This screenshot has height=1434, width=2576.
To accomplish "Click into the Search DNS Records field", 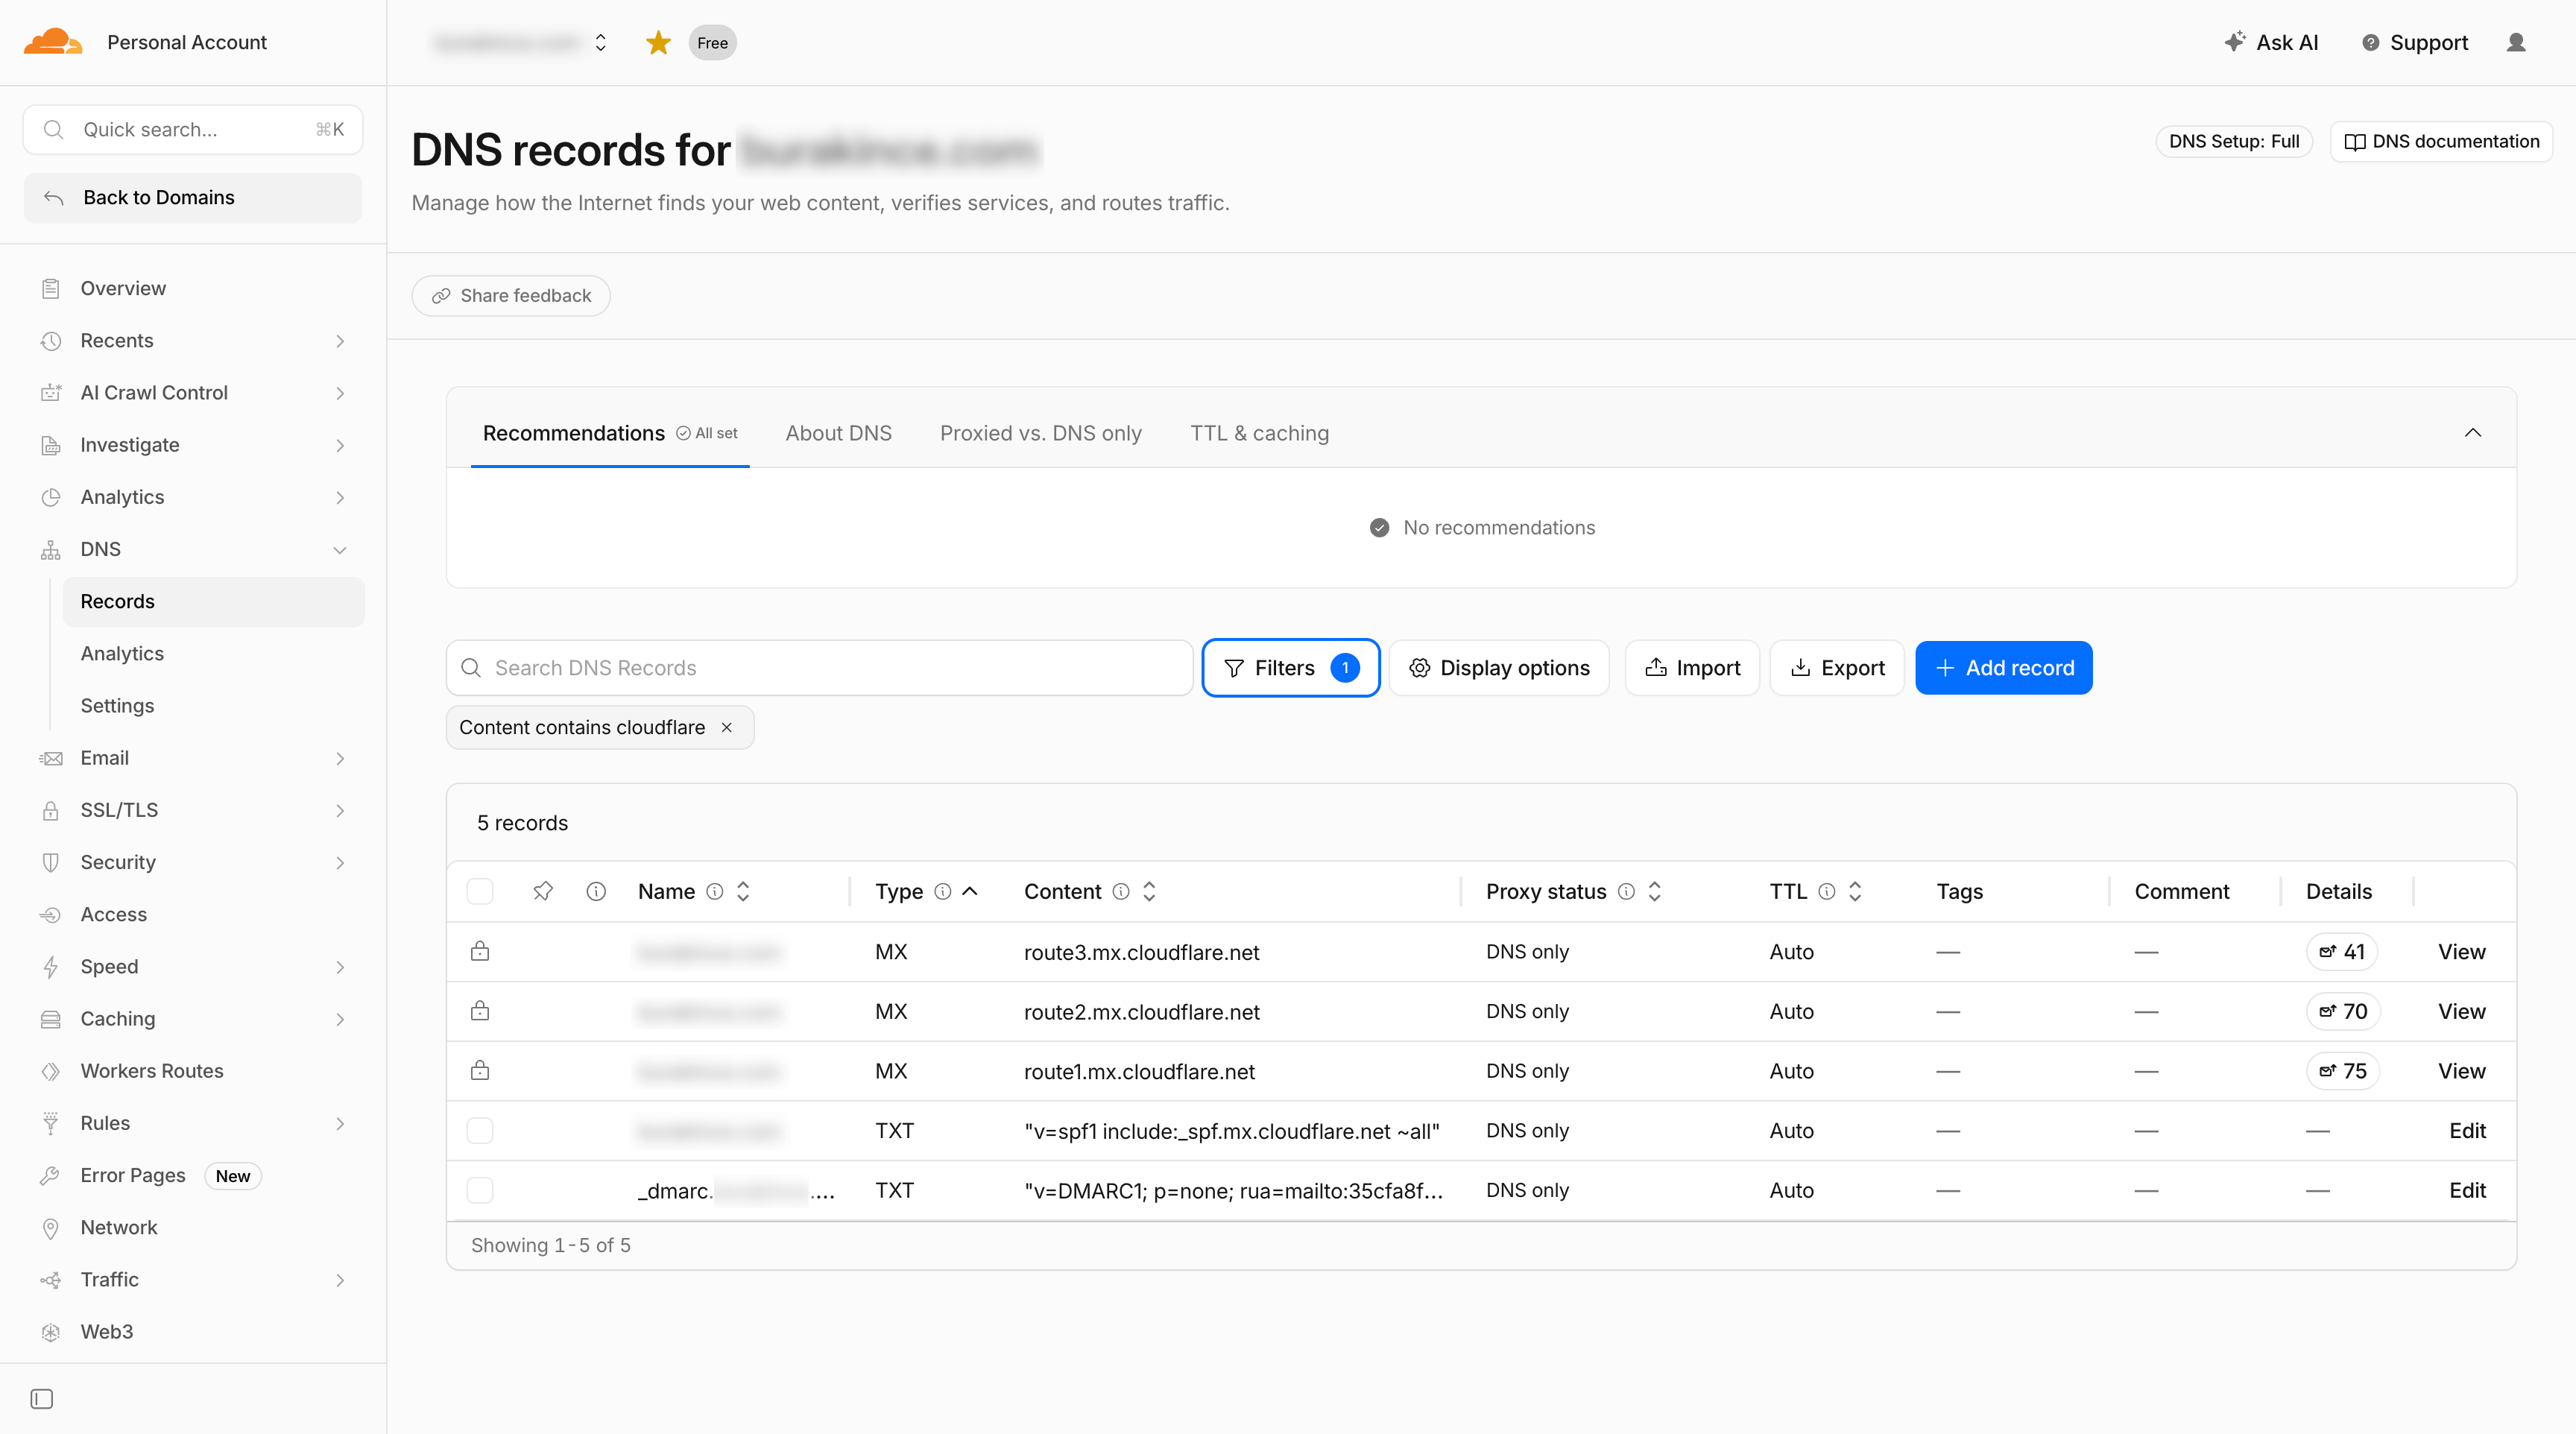I will click(x=819, y=667).
